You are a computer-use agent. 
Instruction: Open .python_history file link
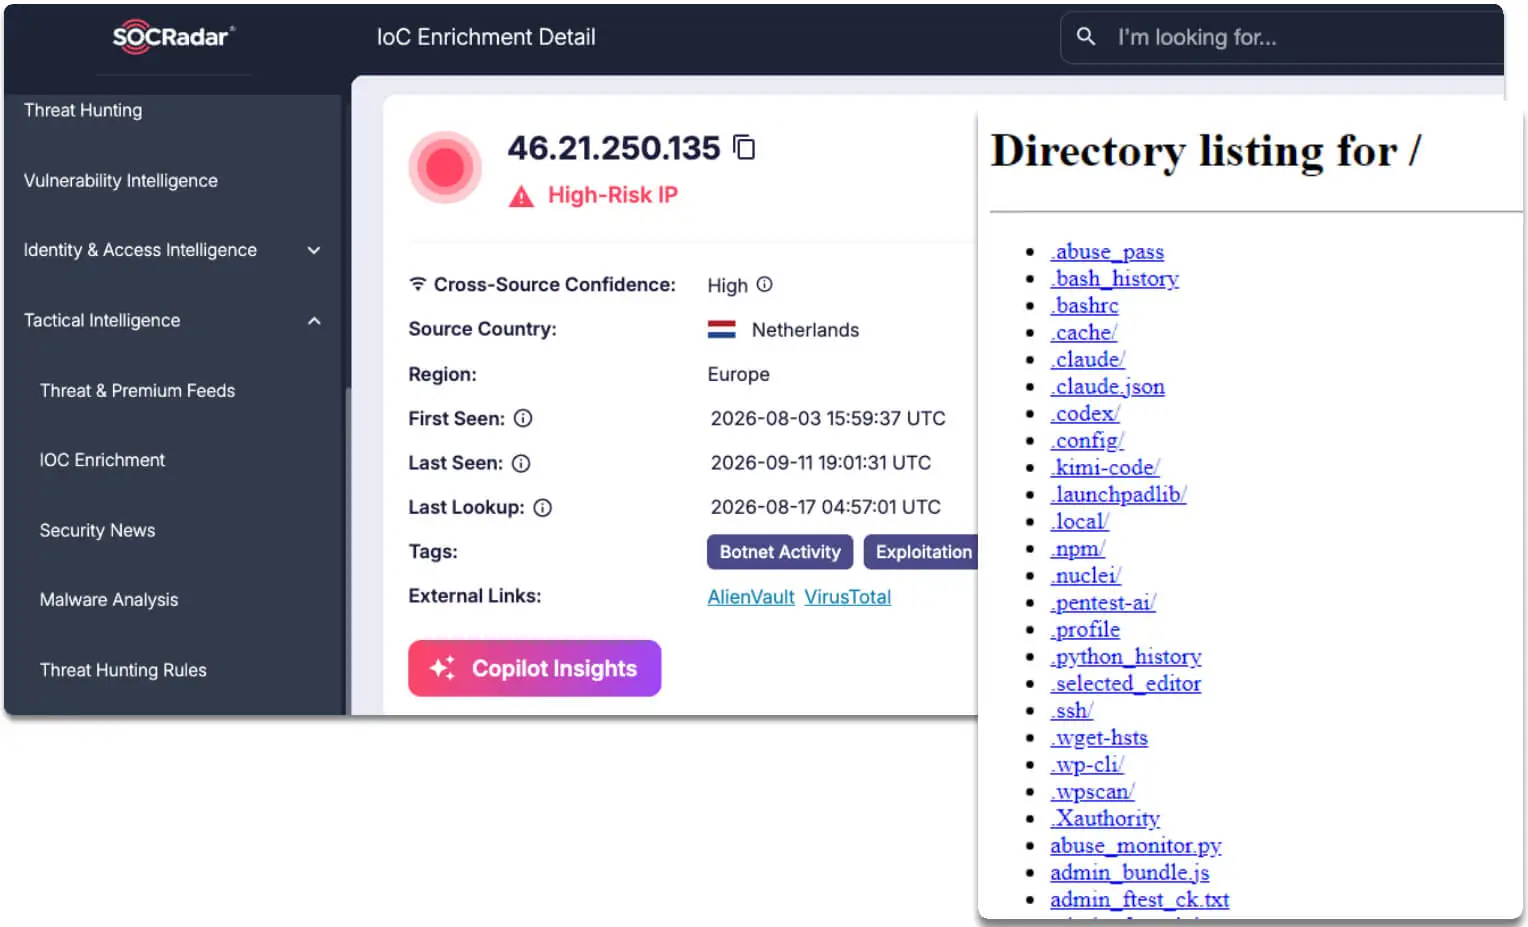tap(1126, 657)
